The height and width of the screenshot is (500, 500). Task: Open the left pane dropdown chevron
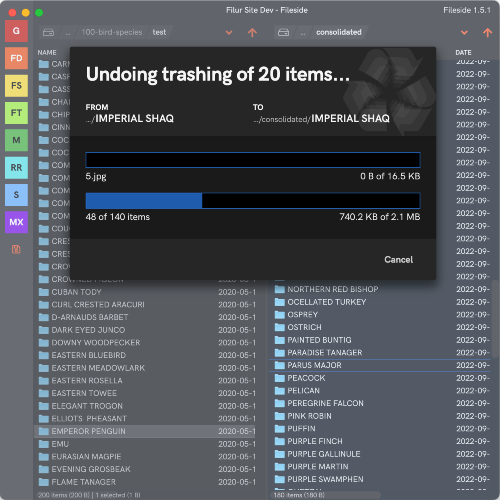tap(229, 32)
